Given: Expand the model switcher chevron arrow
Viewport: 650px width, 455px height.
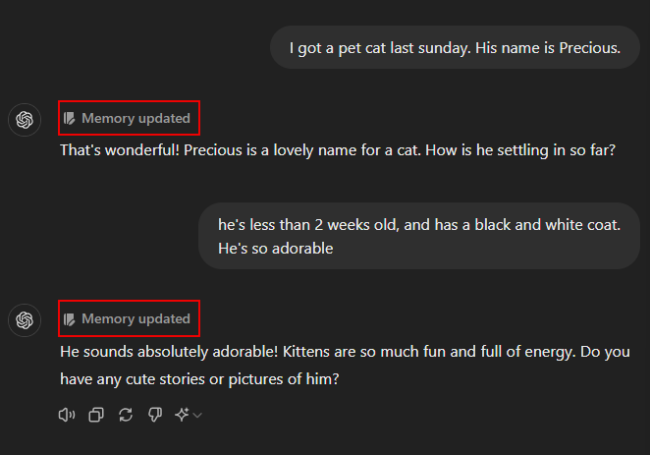Looking at the screenshot, I should tap(197, 416).
